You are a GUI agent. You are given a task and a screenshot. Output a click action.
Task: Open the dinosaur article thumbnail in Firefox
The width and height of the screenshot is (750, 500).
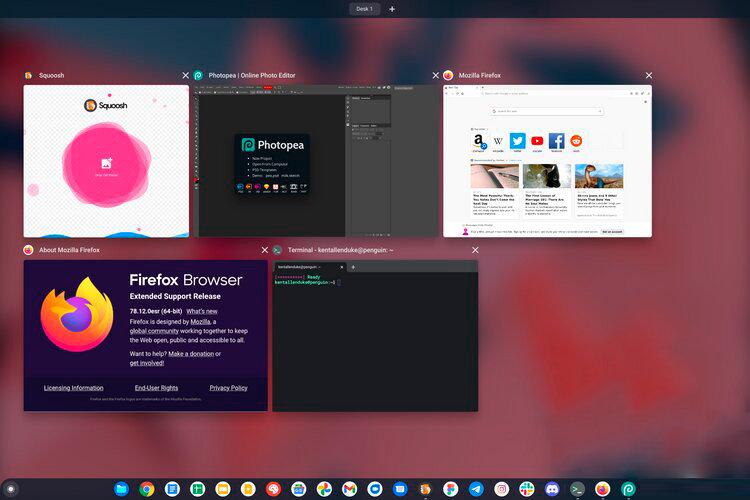click(599, 176)
